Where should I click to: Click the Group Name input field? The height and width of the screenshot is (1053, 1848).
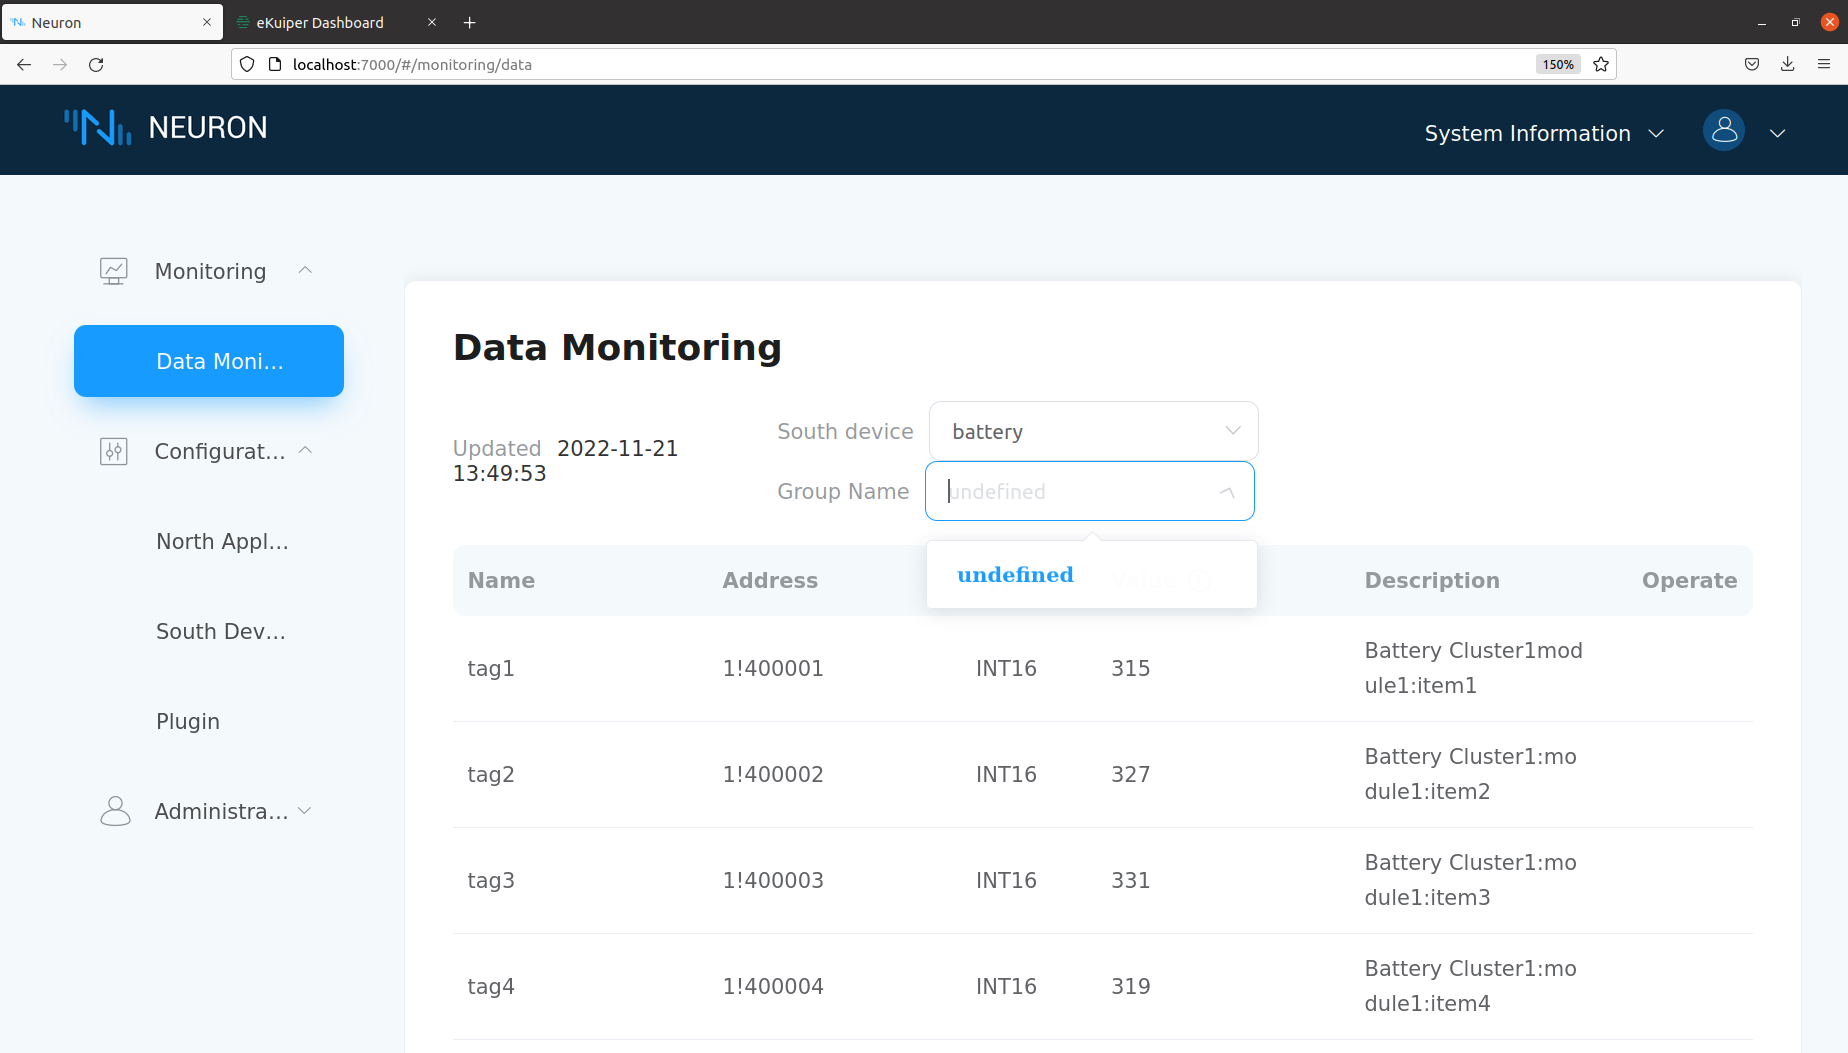(x=1075, y=491)
